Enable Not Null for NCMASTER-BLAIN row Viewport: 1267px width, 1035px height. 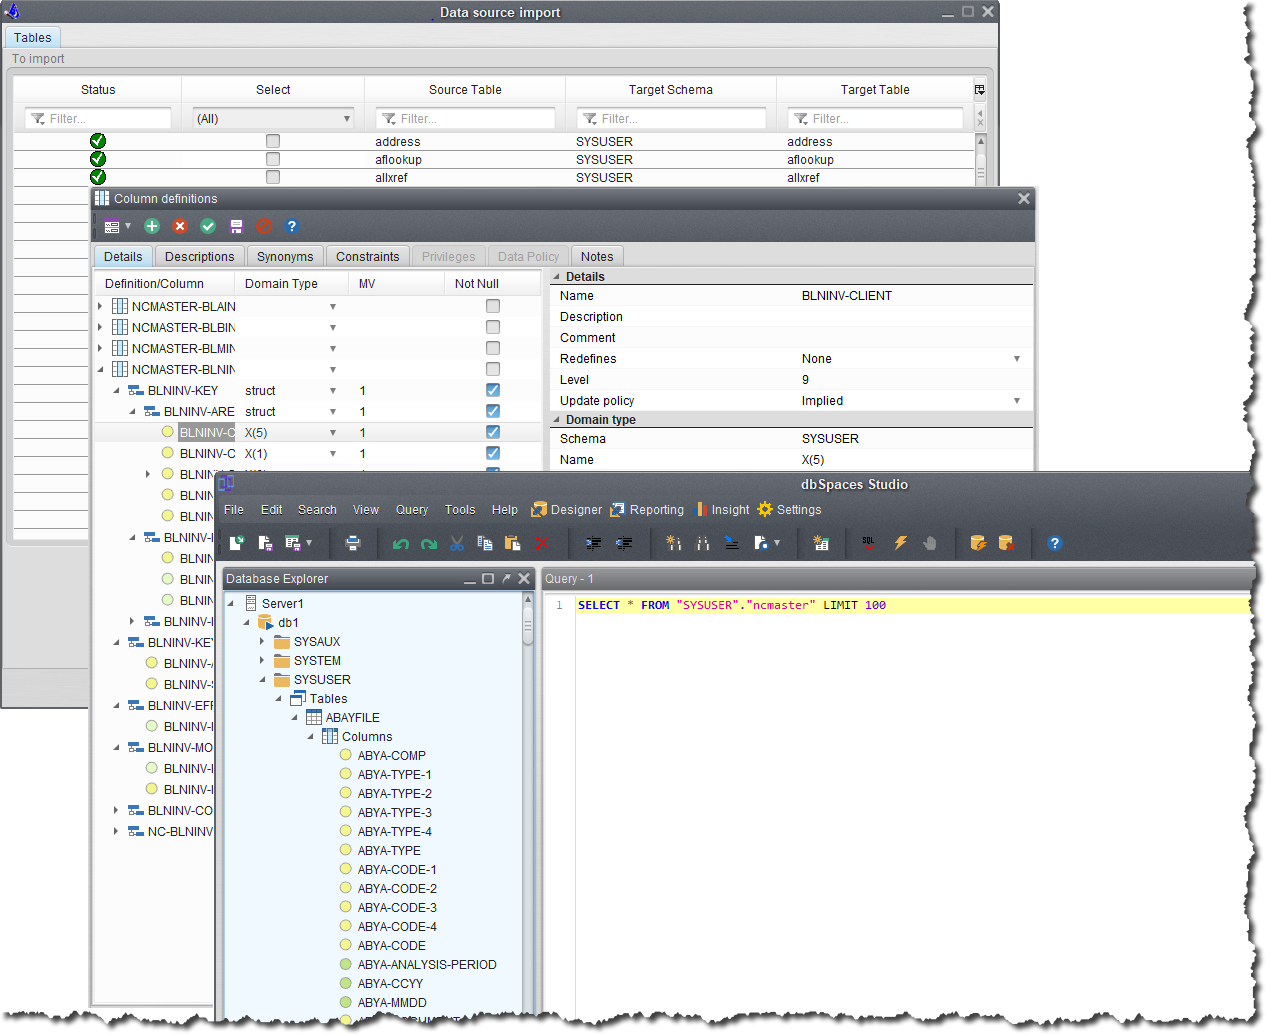493,306
